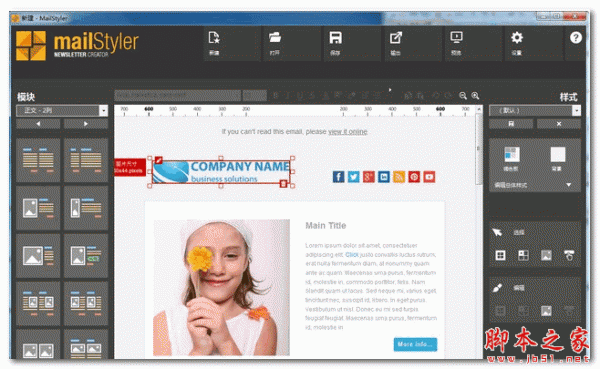This screenshot has width=600, height=369.
Task: Go to previous module category with left arrow
Action: [38, 124]
